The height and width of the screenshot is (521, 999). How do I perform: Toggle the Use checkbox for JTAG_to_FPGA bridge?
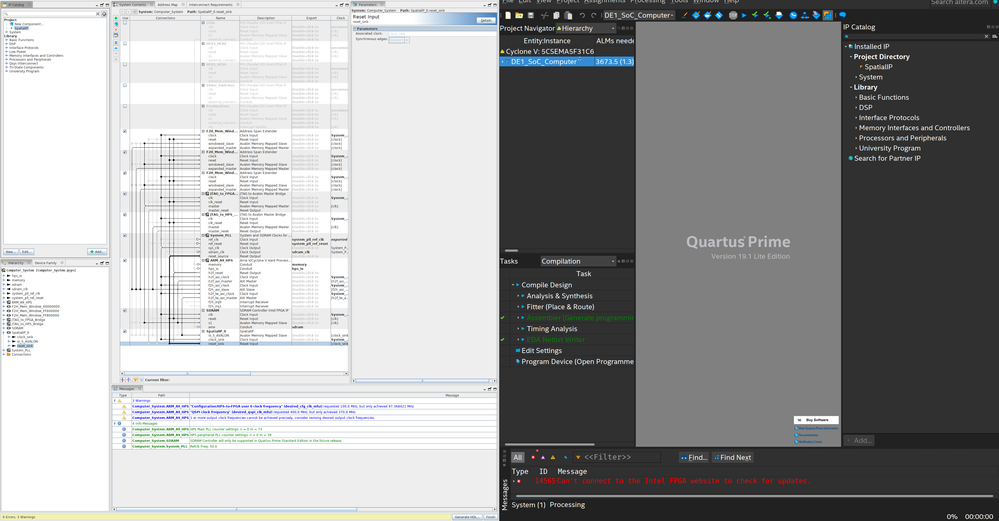click(125, 194)
